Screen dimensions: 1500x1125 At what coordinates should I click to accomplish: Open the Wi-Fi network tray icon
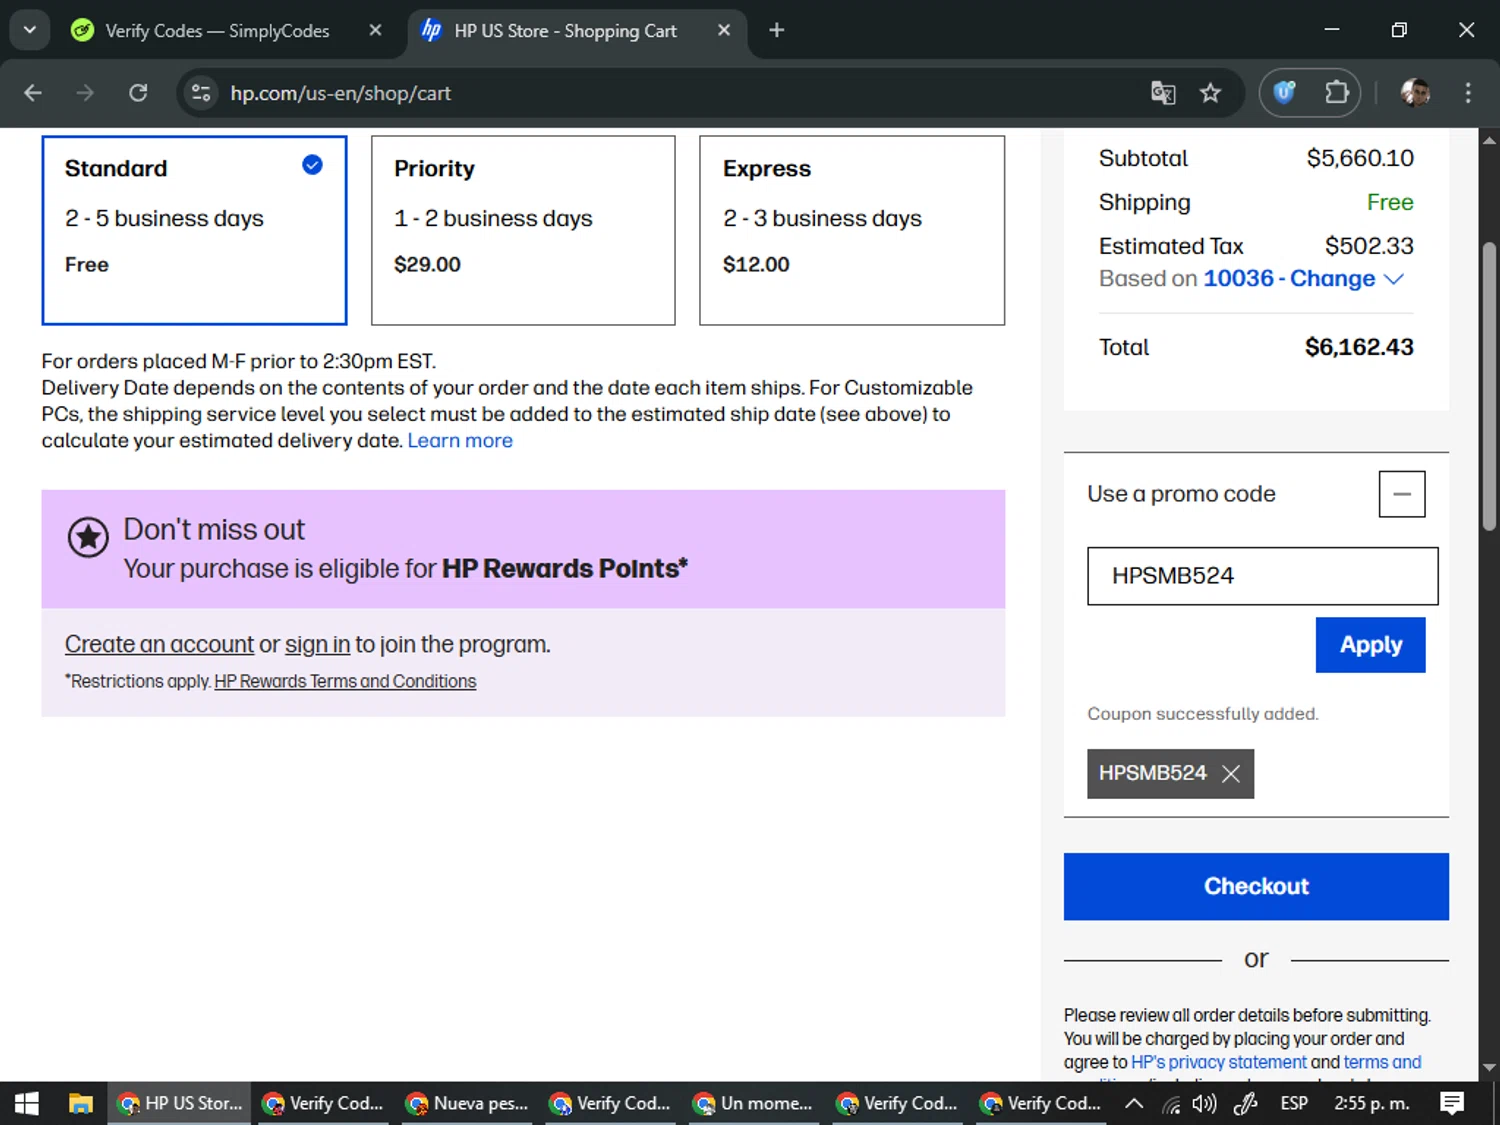click(x=1171, y=1104)
